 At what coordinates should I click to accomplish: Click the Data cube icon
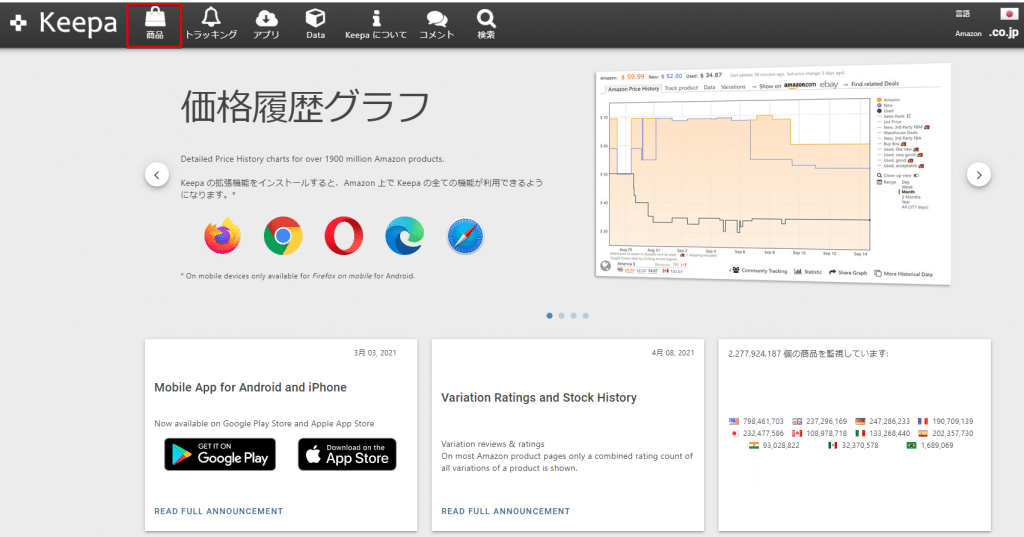[316, 18]
